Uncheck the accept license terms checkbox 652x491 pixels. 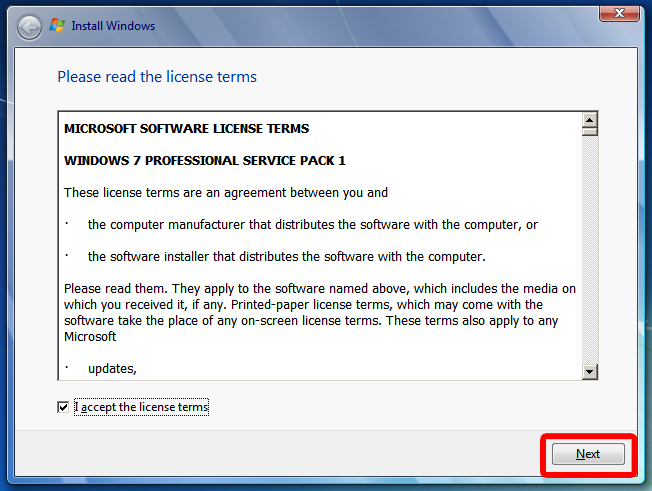[63, 407]
